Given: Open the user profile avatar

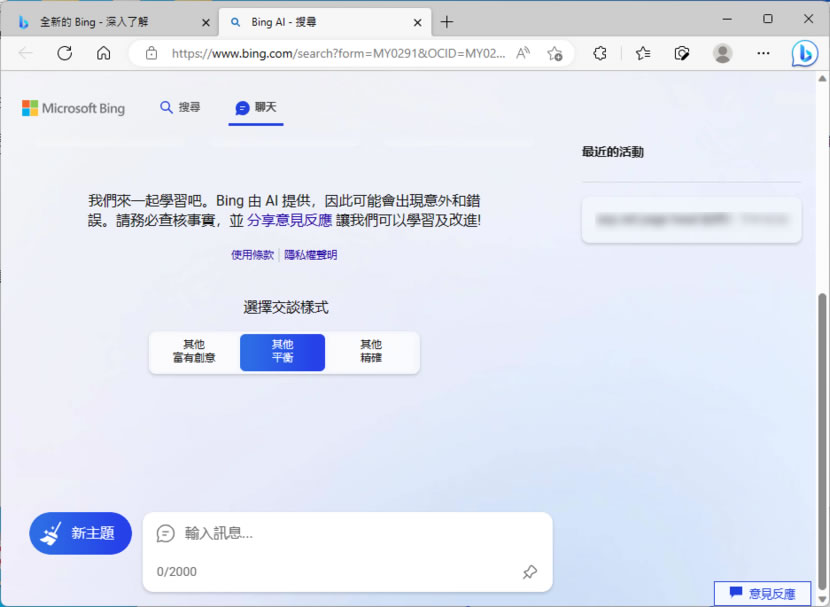Looking at the screenshot, I should coord(723,53).
